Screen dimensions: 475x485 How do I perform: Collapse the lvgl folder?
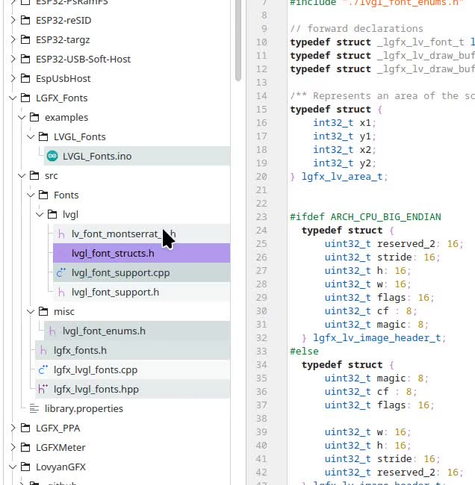[40, 214]
